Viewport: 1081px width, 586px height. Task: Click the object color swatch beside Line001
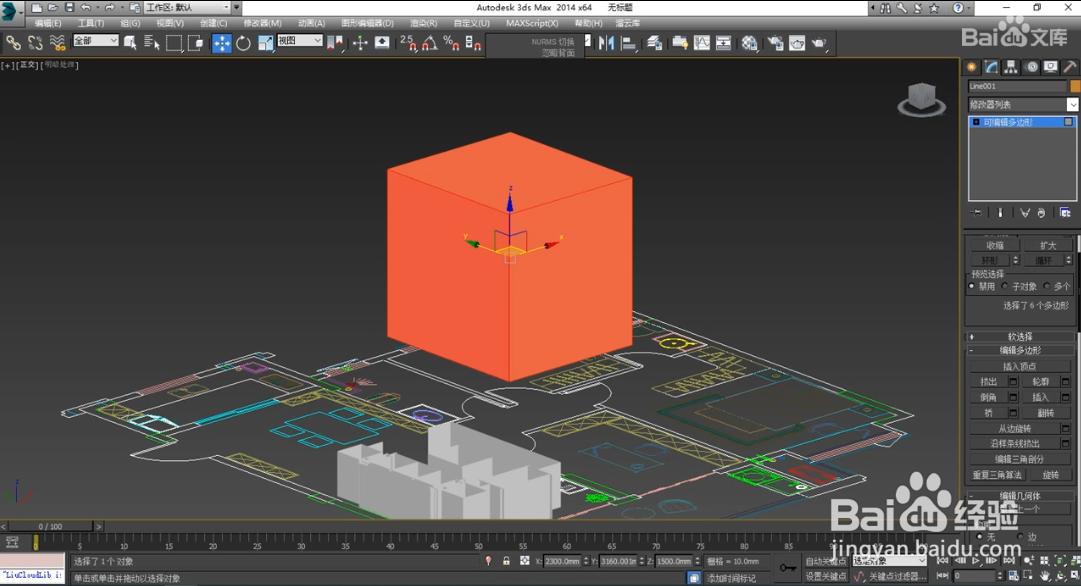click(1075, 87)
